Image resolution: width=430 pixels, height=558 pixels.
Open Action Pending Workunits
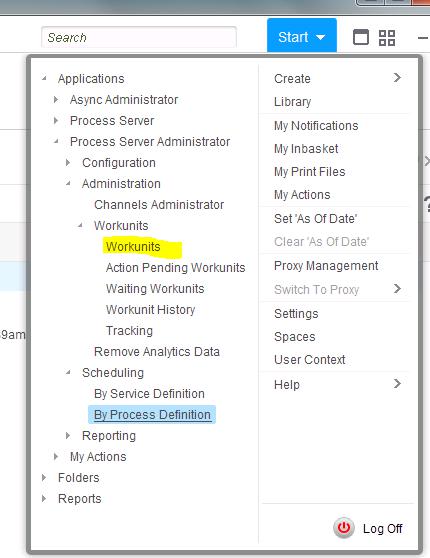pyautogui.click(x=175, y=268)
